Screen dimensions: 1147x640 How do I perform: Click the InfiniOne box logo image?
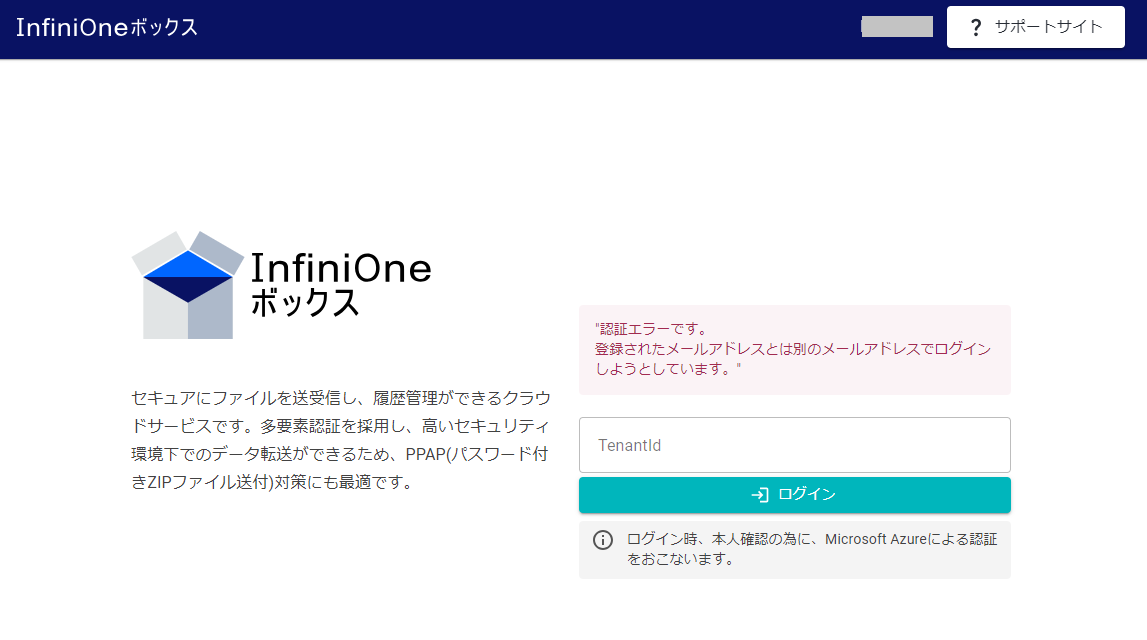[188, 285]
